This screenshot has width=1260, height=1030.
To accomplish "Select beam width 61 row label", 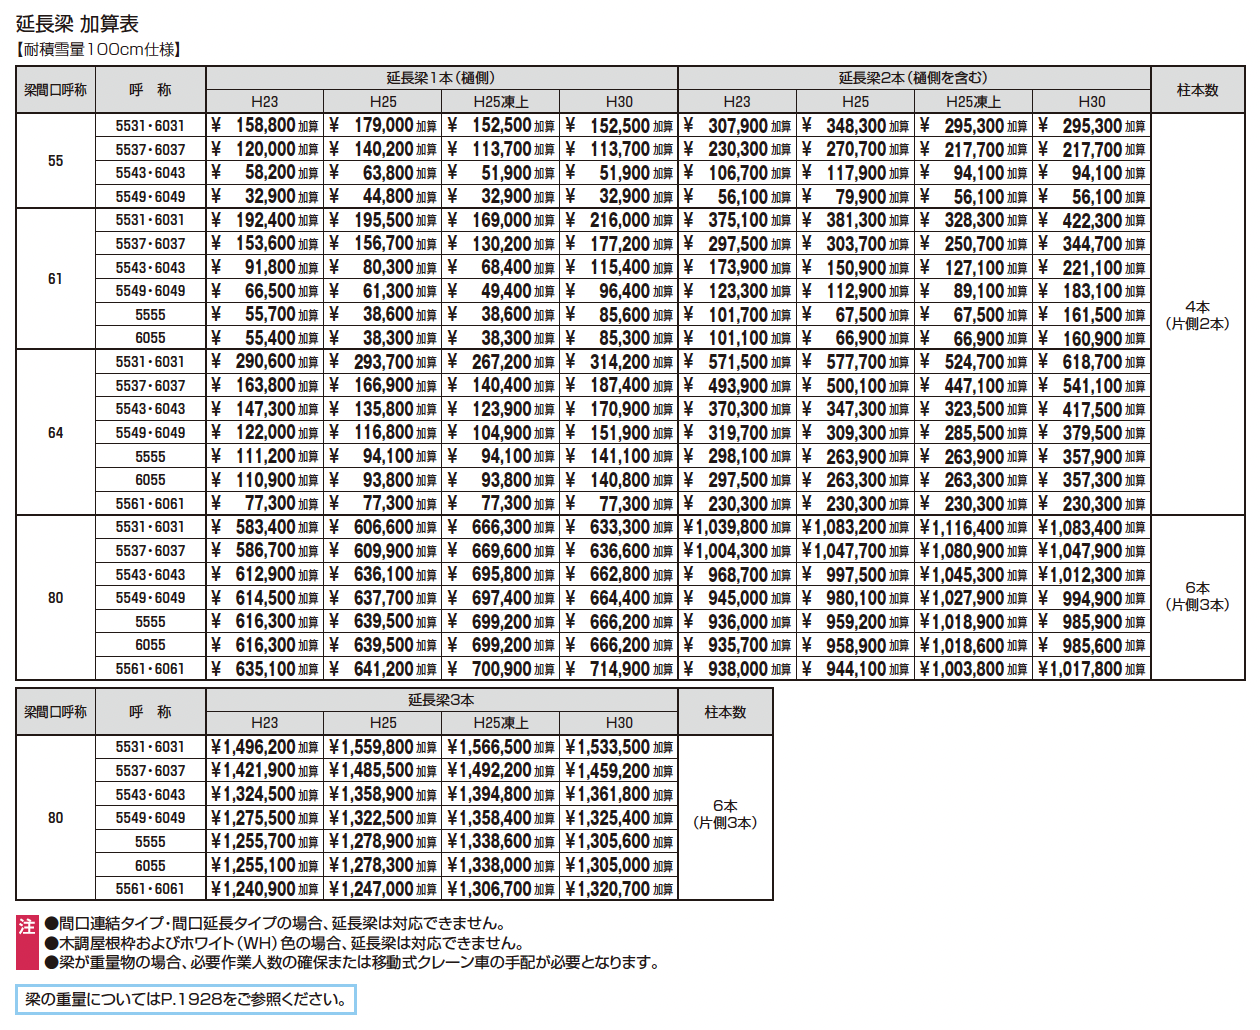I will (55, 279).
